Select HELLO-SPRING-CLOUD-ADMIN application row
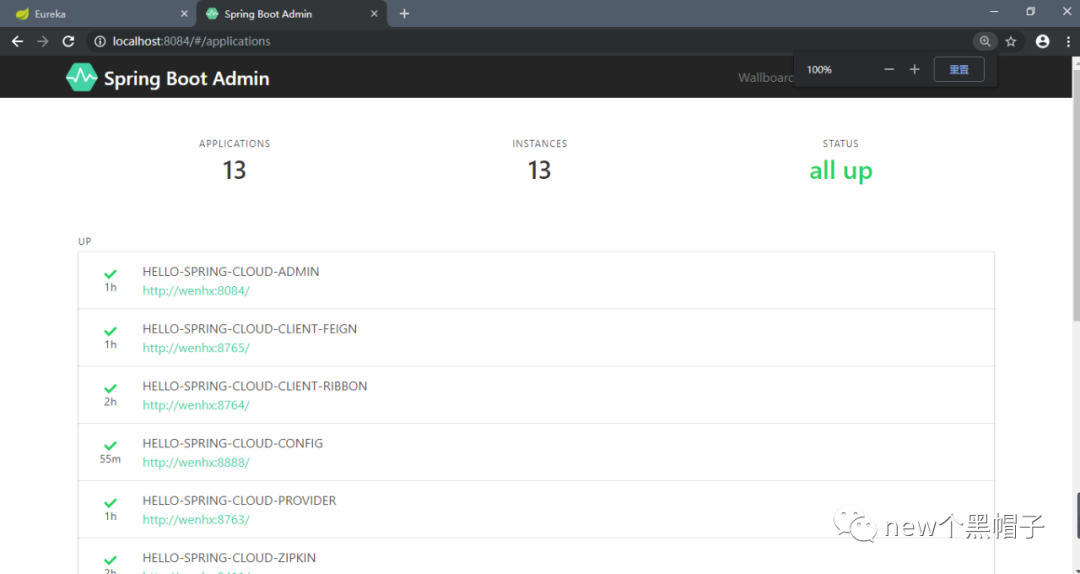 [x=536, y=280]
